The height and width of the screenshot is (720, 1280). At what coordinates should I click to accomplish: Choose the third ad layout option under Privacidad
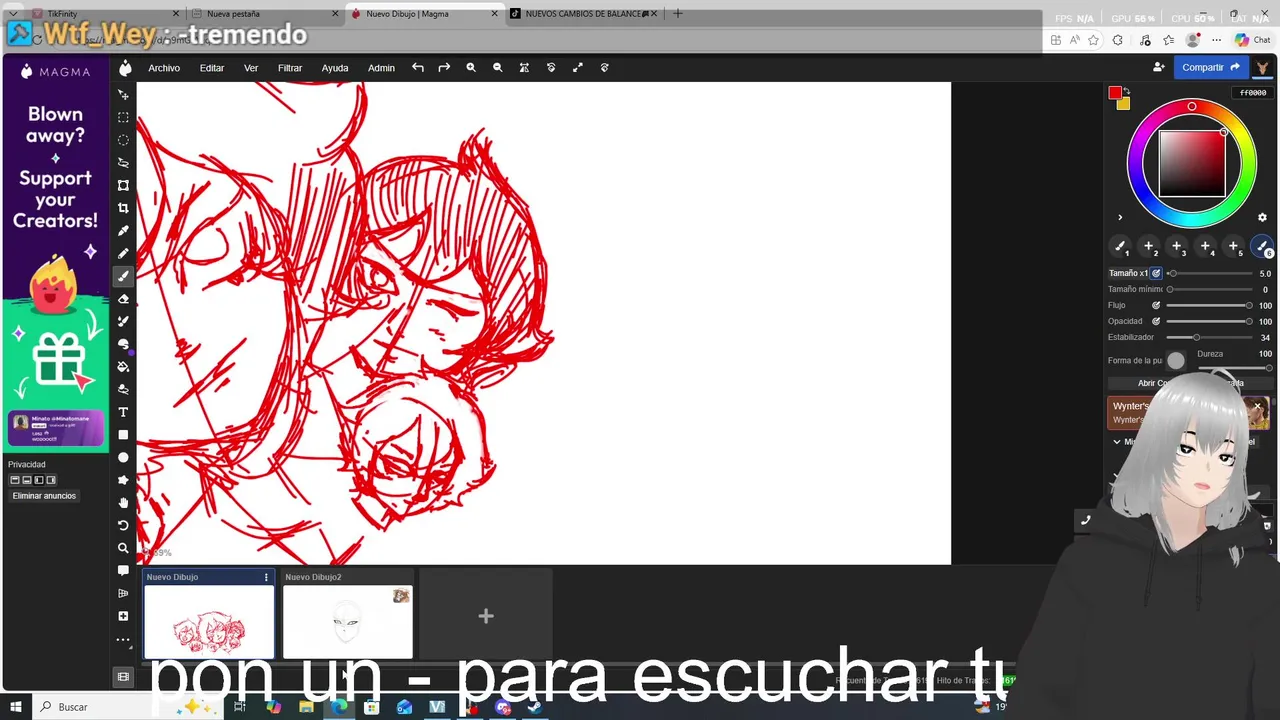(x=39, y=480)
